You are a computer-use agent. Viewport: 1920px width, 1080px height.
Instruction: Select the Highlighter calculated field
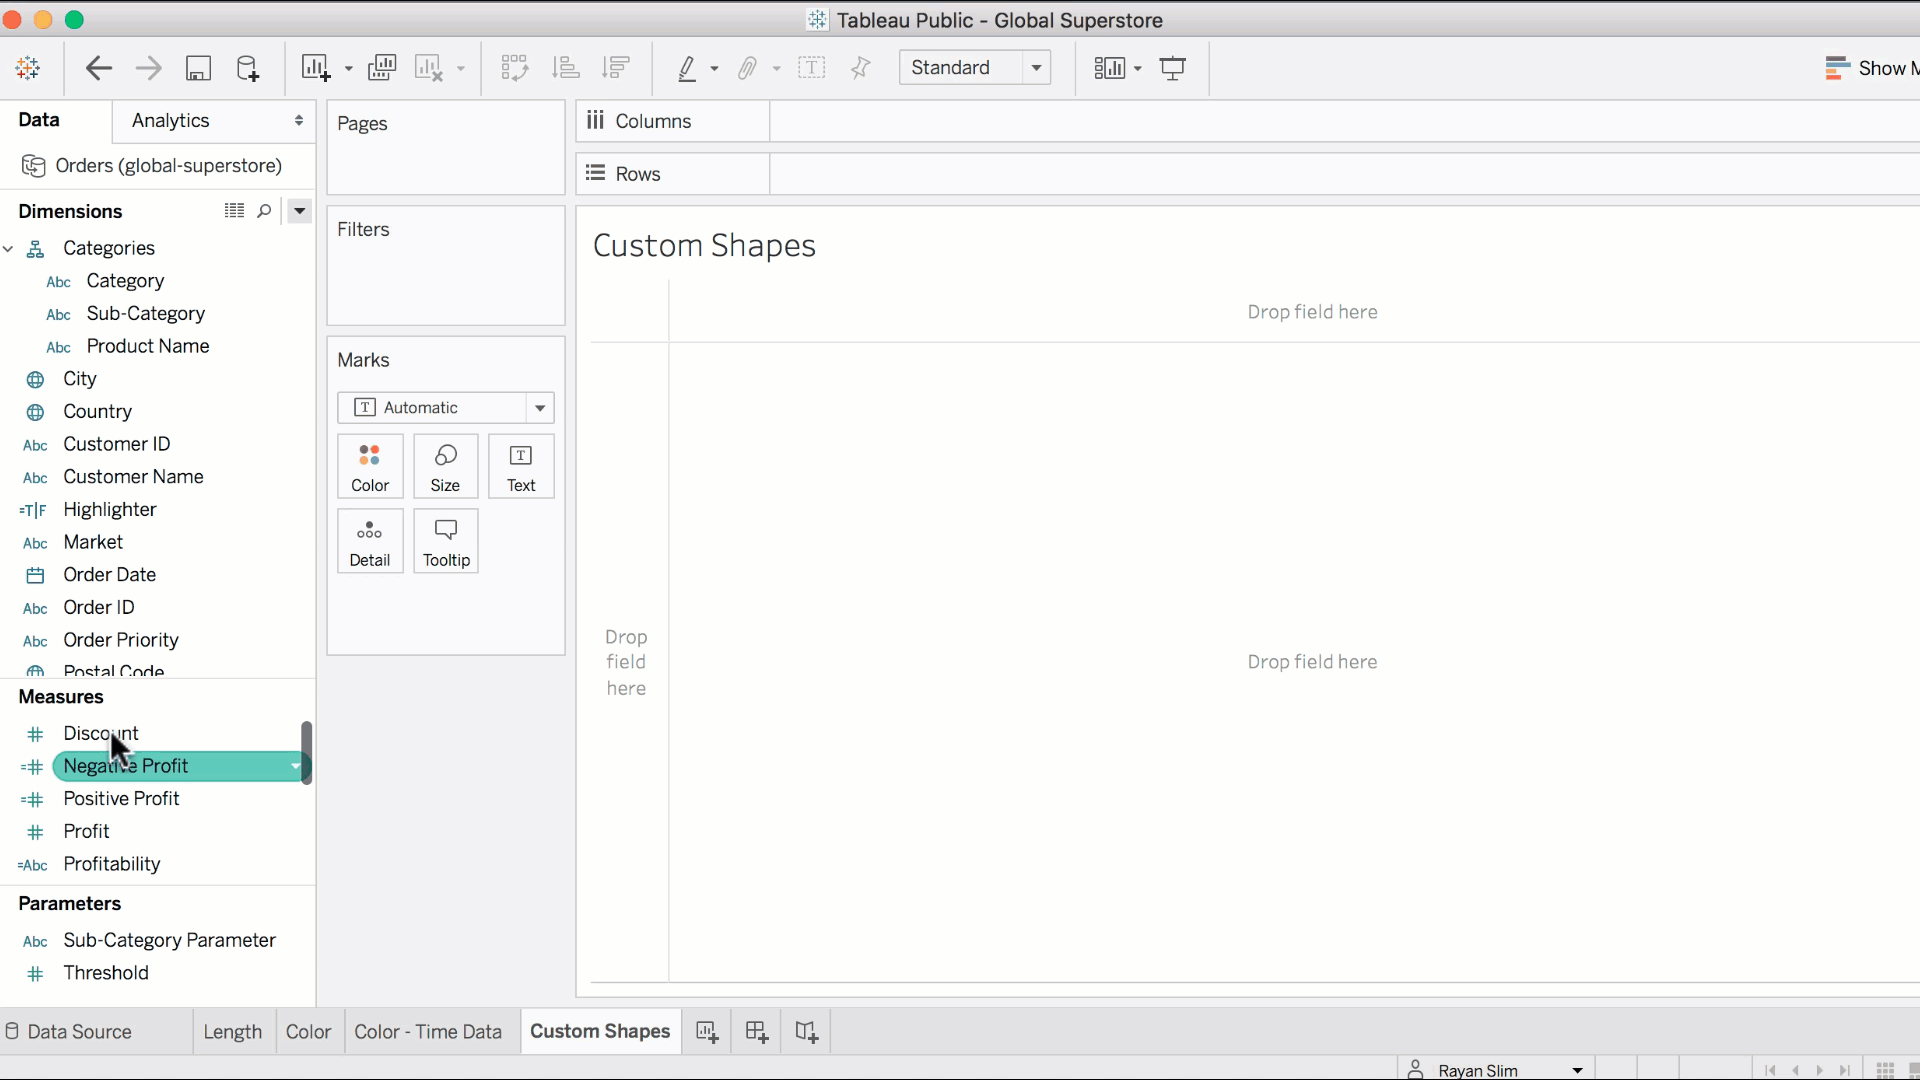(x=109, y=510)
